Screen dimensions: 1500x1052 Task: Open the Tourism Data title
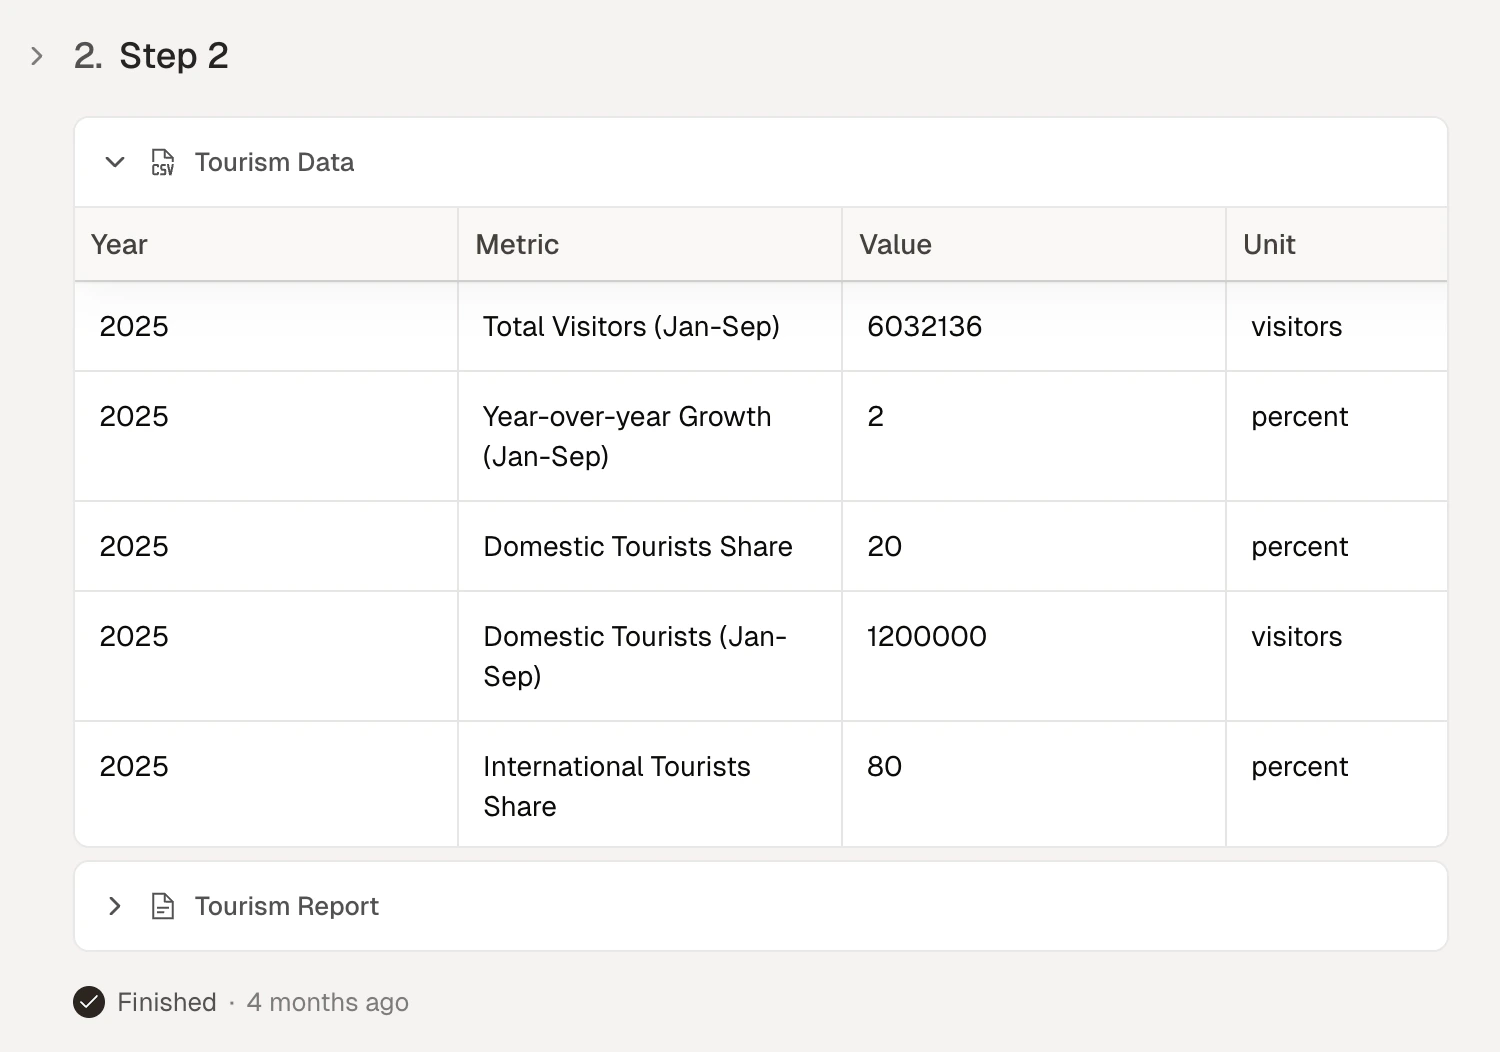tap(274, 162)
